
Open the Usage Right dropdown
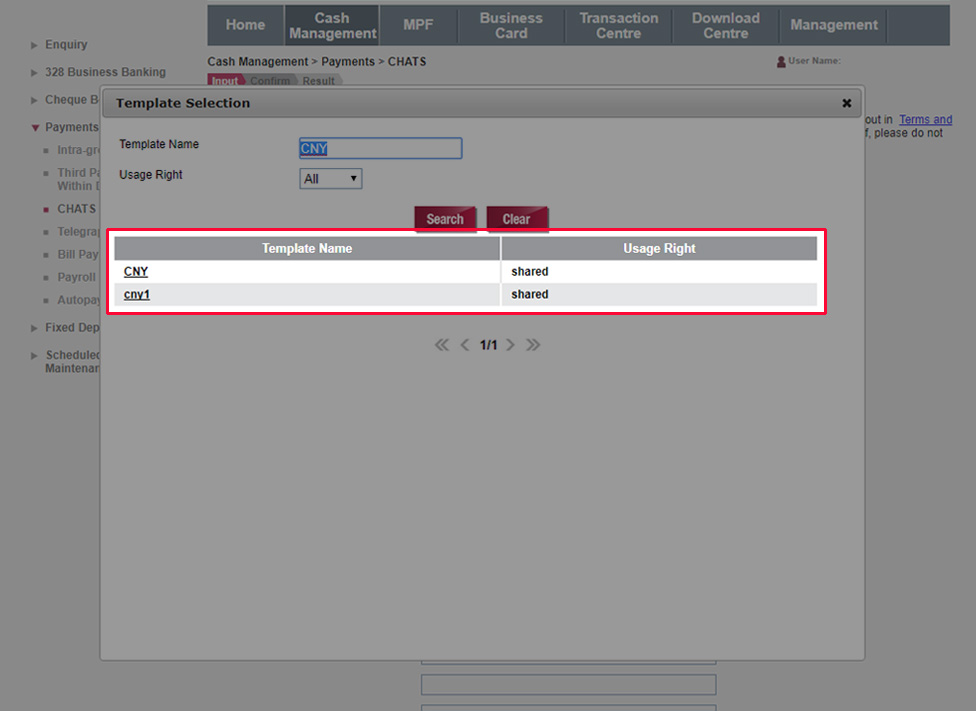click(x=331, y=179)
